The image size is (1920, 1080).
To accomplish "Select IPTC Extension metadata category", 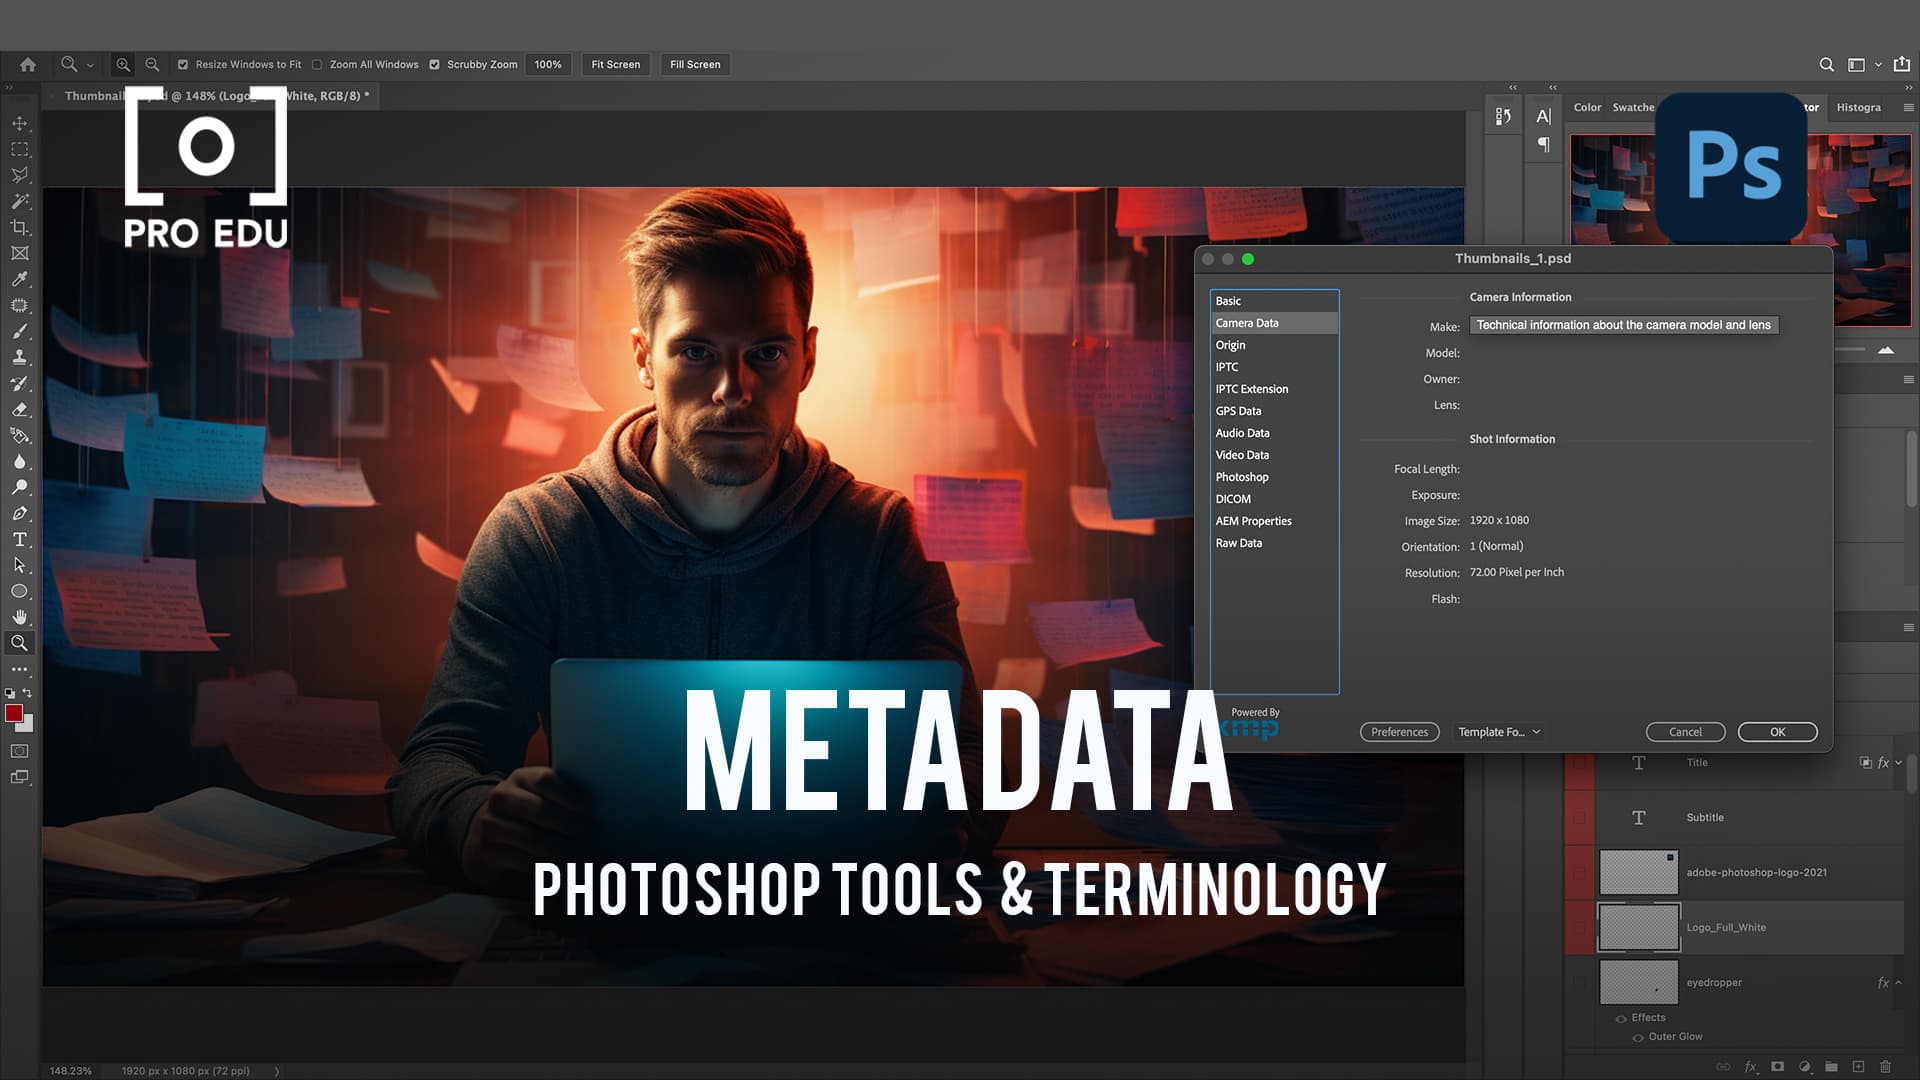I will 1251,388.
